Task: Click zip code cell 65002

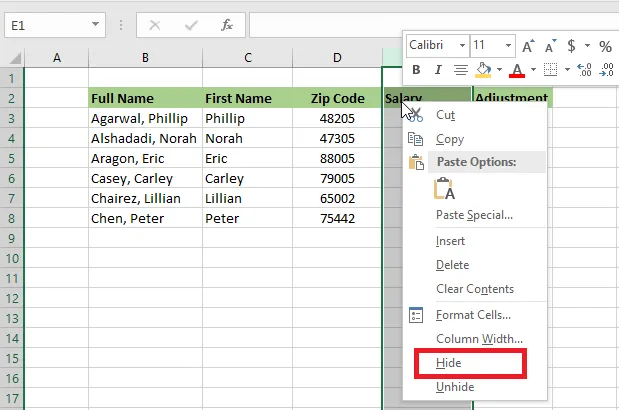Action: click(x=337, y=198)
